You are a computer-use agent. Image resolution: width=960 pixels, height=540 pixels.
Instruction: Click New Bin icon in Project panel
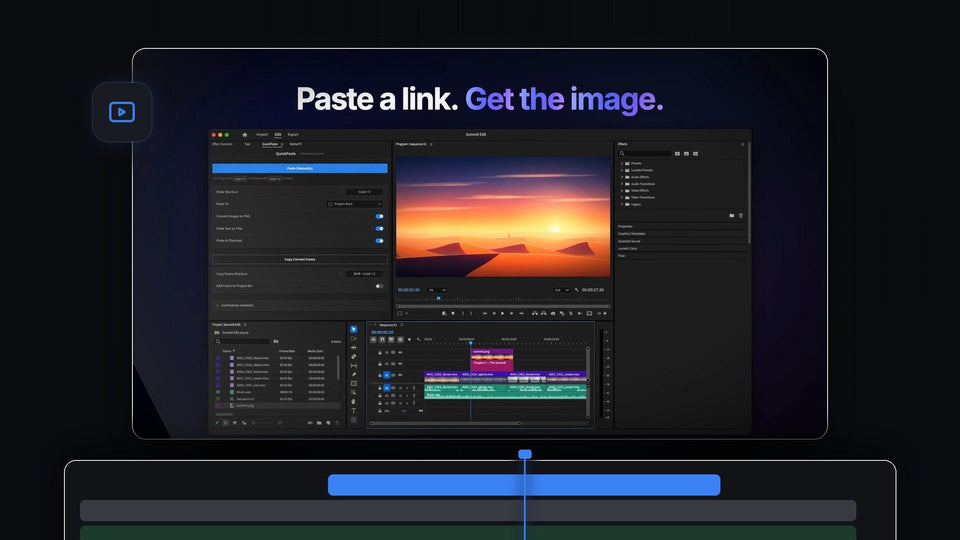[319, 423]
